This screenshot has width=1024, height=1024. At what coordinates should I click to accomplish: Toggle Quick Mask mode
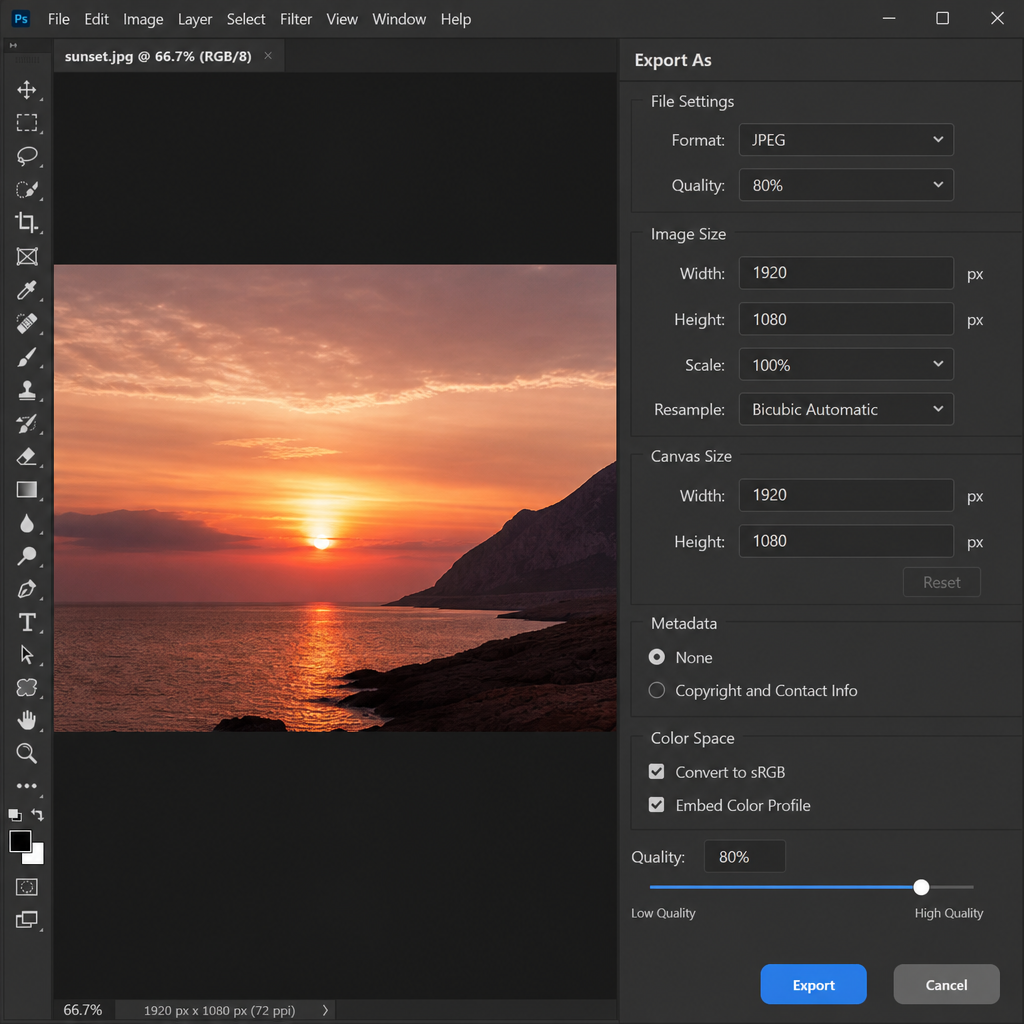click(26, 887)
